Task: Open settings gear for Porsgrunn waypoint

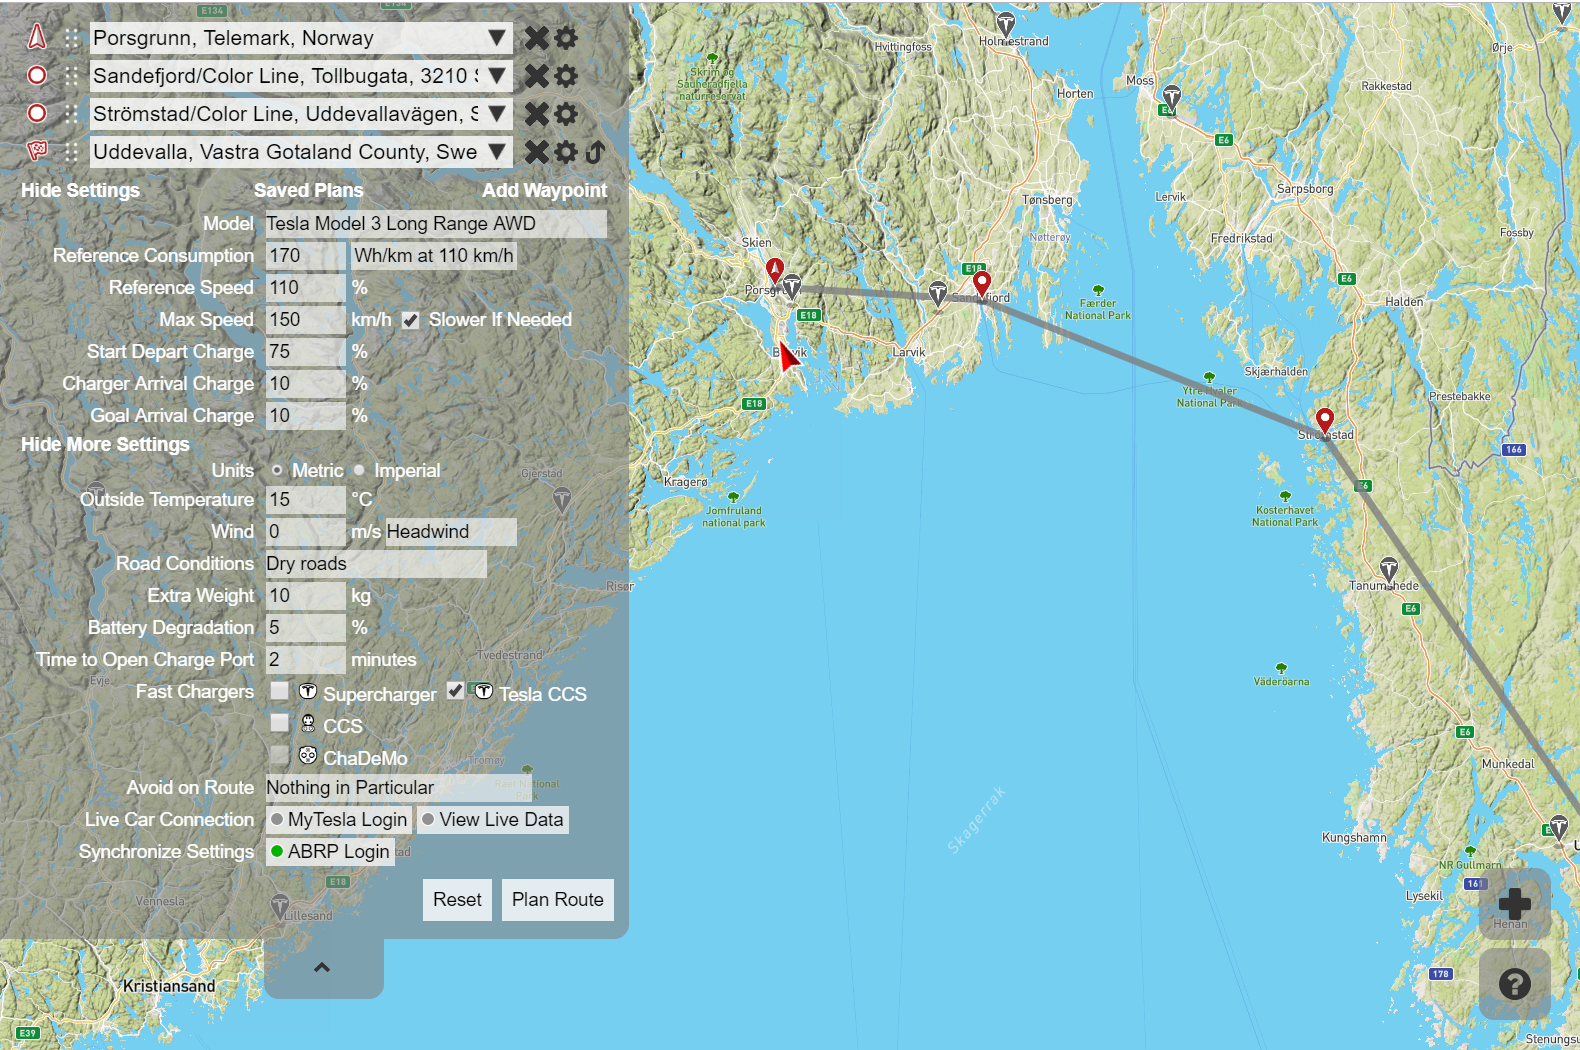Action: pyautogui.click(x=566, y=38)
